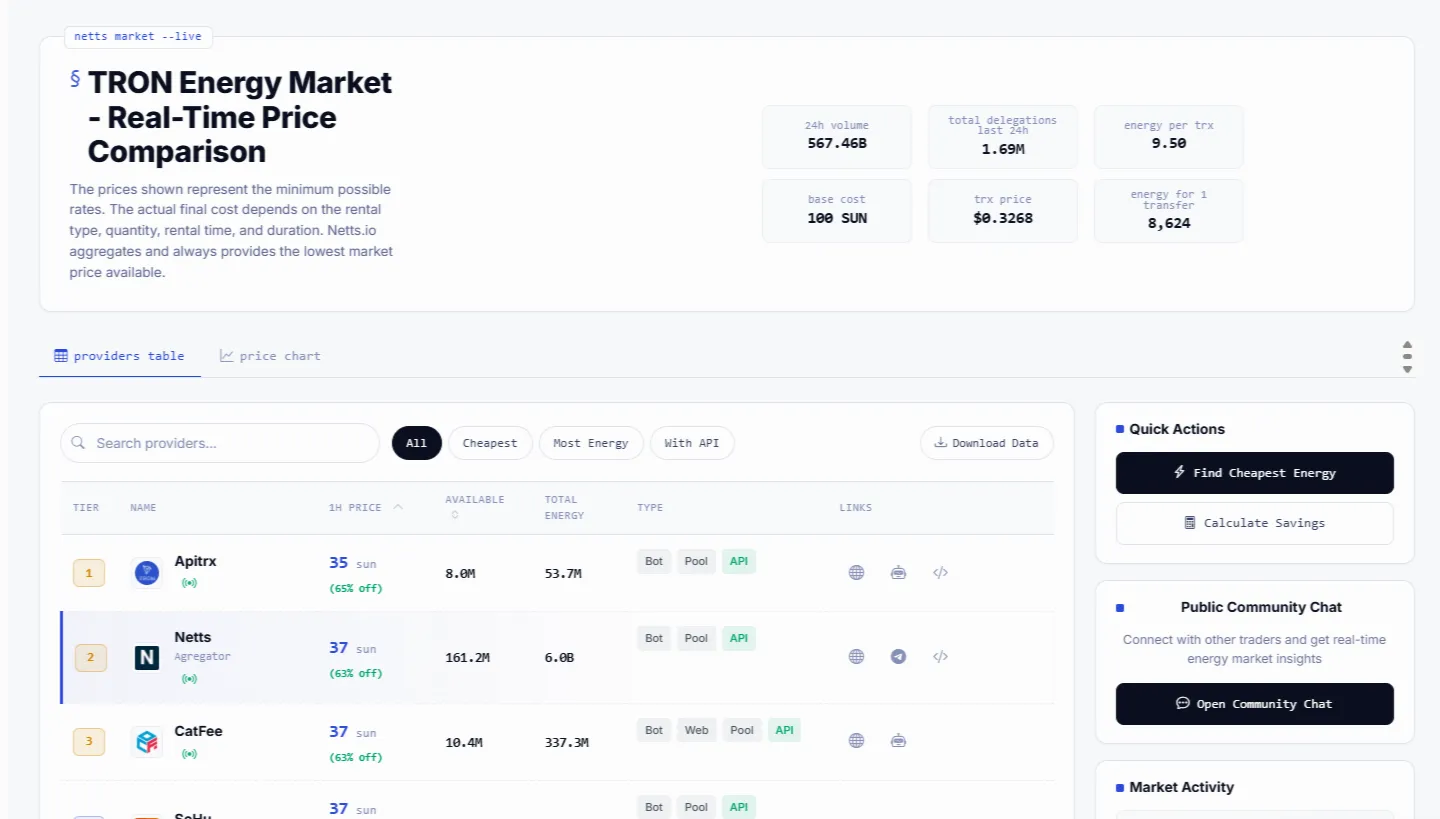Open Netts Telegram icon
Viewport: 1440px width, 819px height.
pyautogui.click(x=898, y=657)
